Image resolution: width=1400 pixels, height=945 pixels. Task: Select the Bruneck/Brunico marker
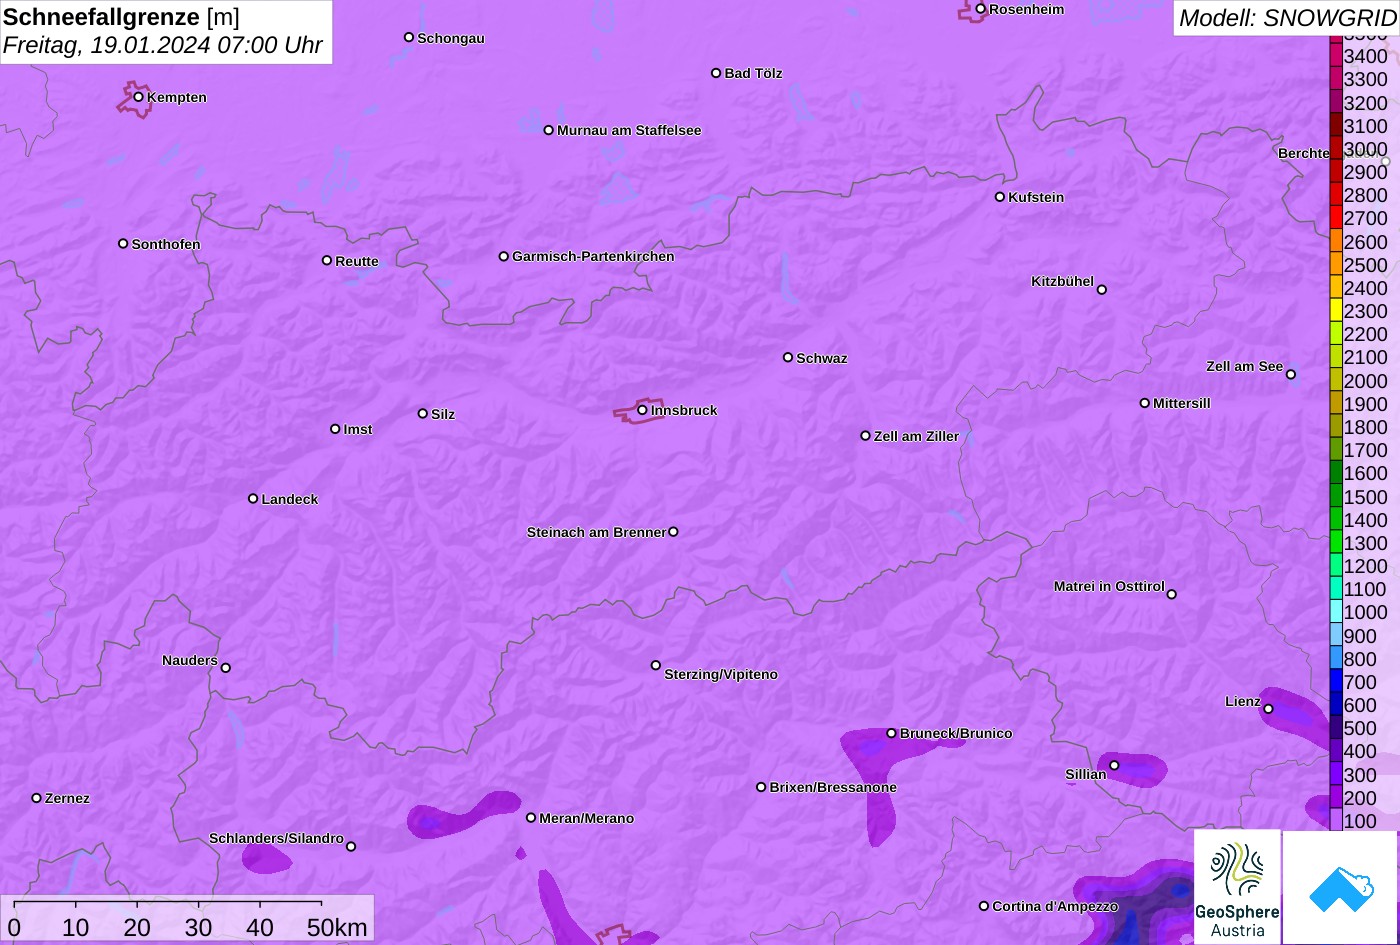[892, 733]
